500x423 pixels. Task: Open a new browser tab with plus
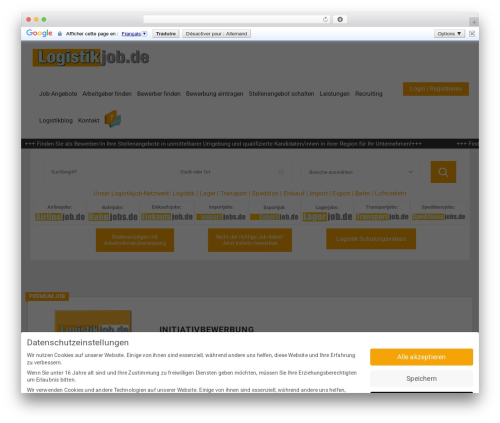(474, 22)
